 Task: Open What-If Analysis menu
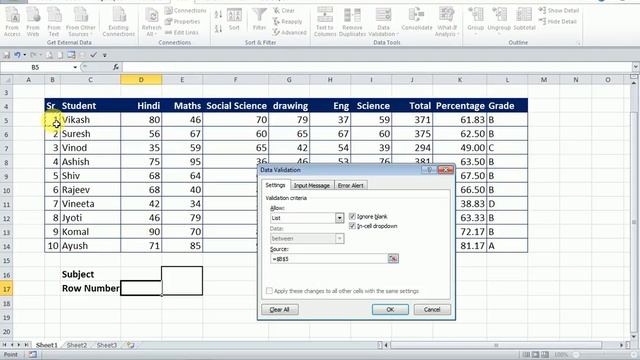click(x=447, y=22)
